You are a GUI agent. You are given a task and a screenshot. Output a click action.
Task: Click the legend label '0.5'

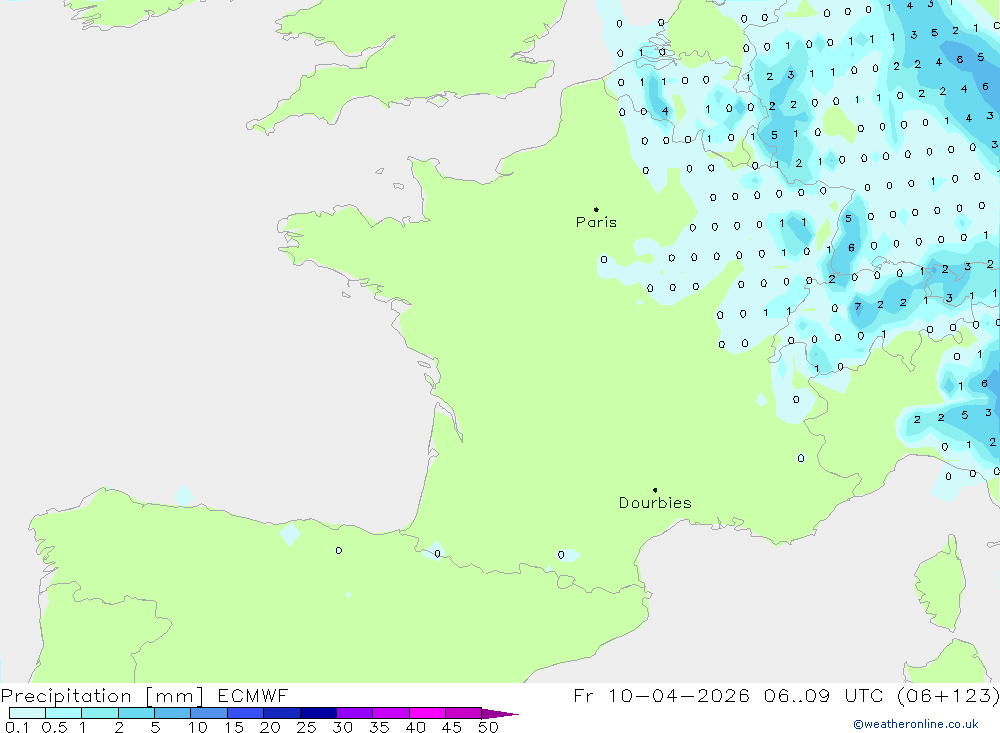point(54,727)
